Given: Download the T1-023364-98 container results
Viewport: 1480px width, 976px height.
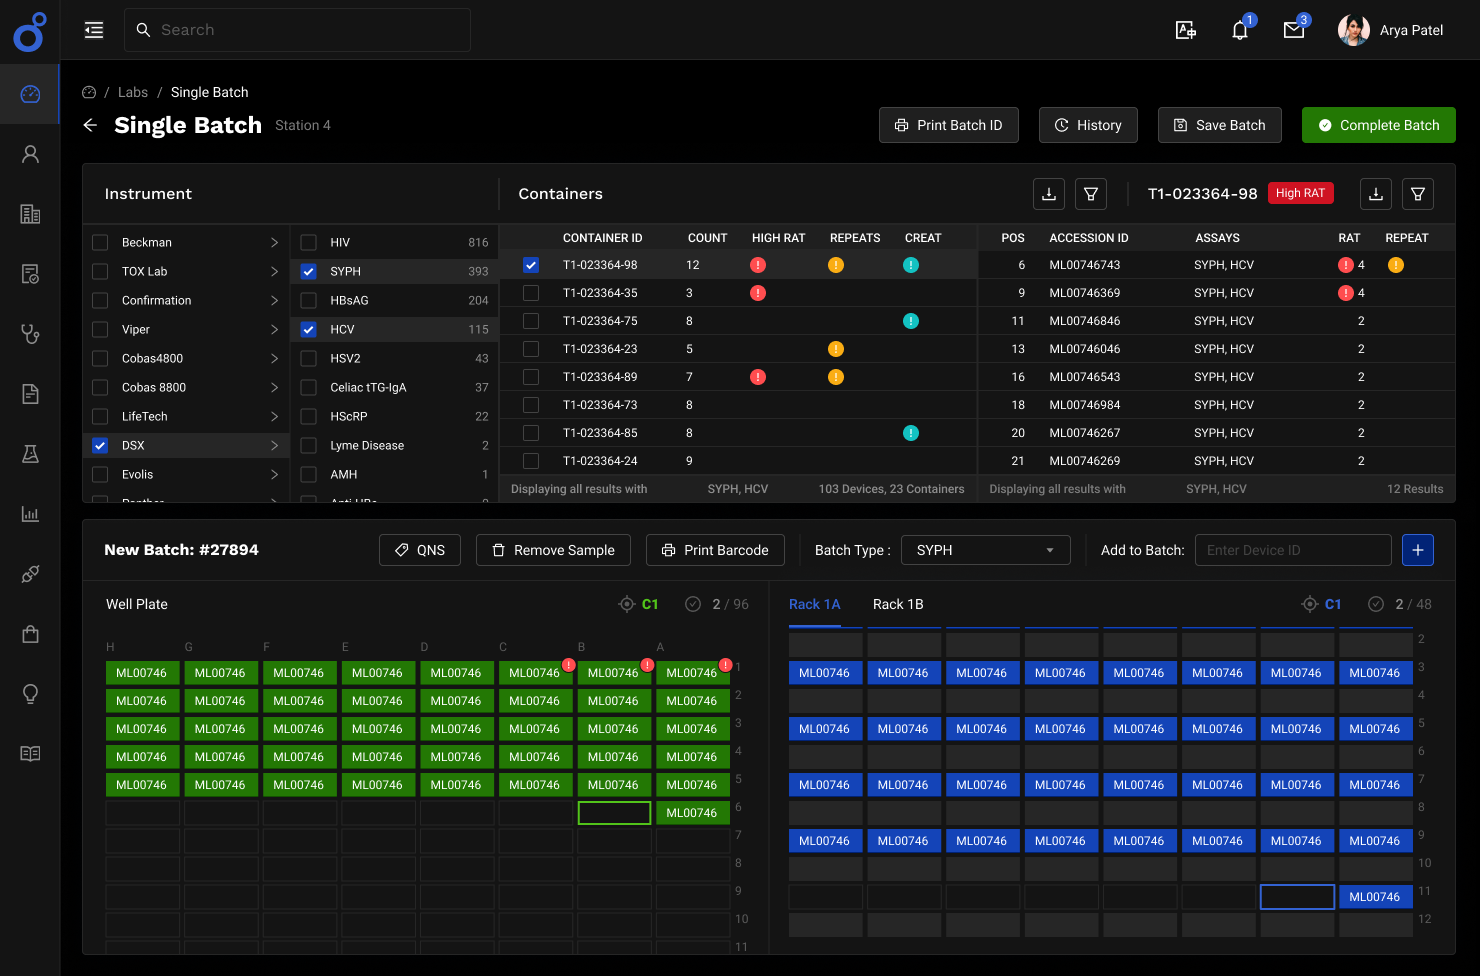Looking at the screenshot, I should click(x=1376, y=194).
